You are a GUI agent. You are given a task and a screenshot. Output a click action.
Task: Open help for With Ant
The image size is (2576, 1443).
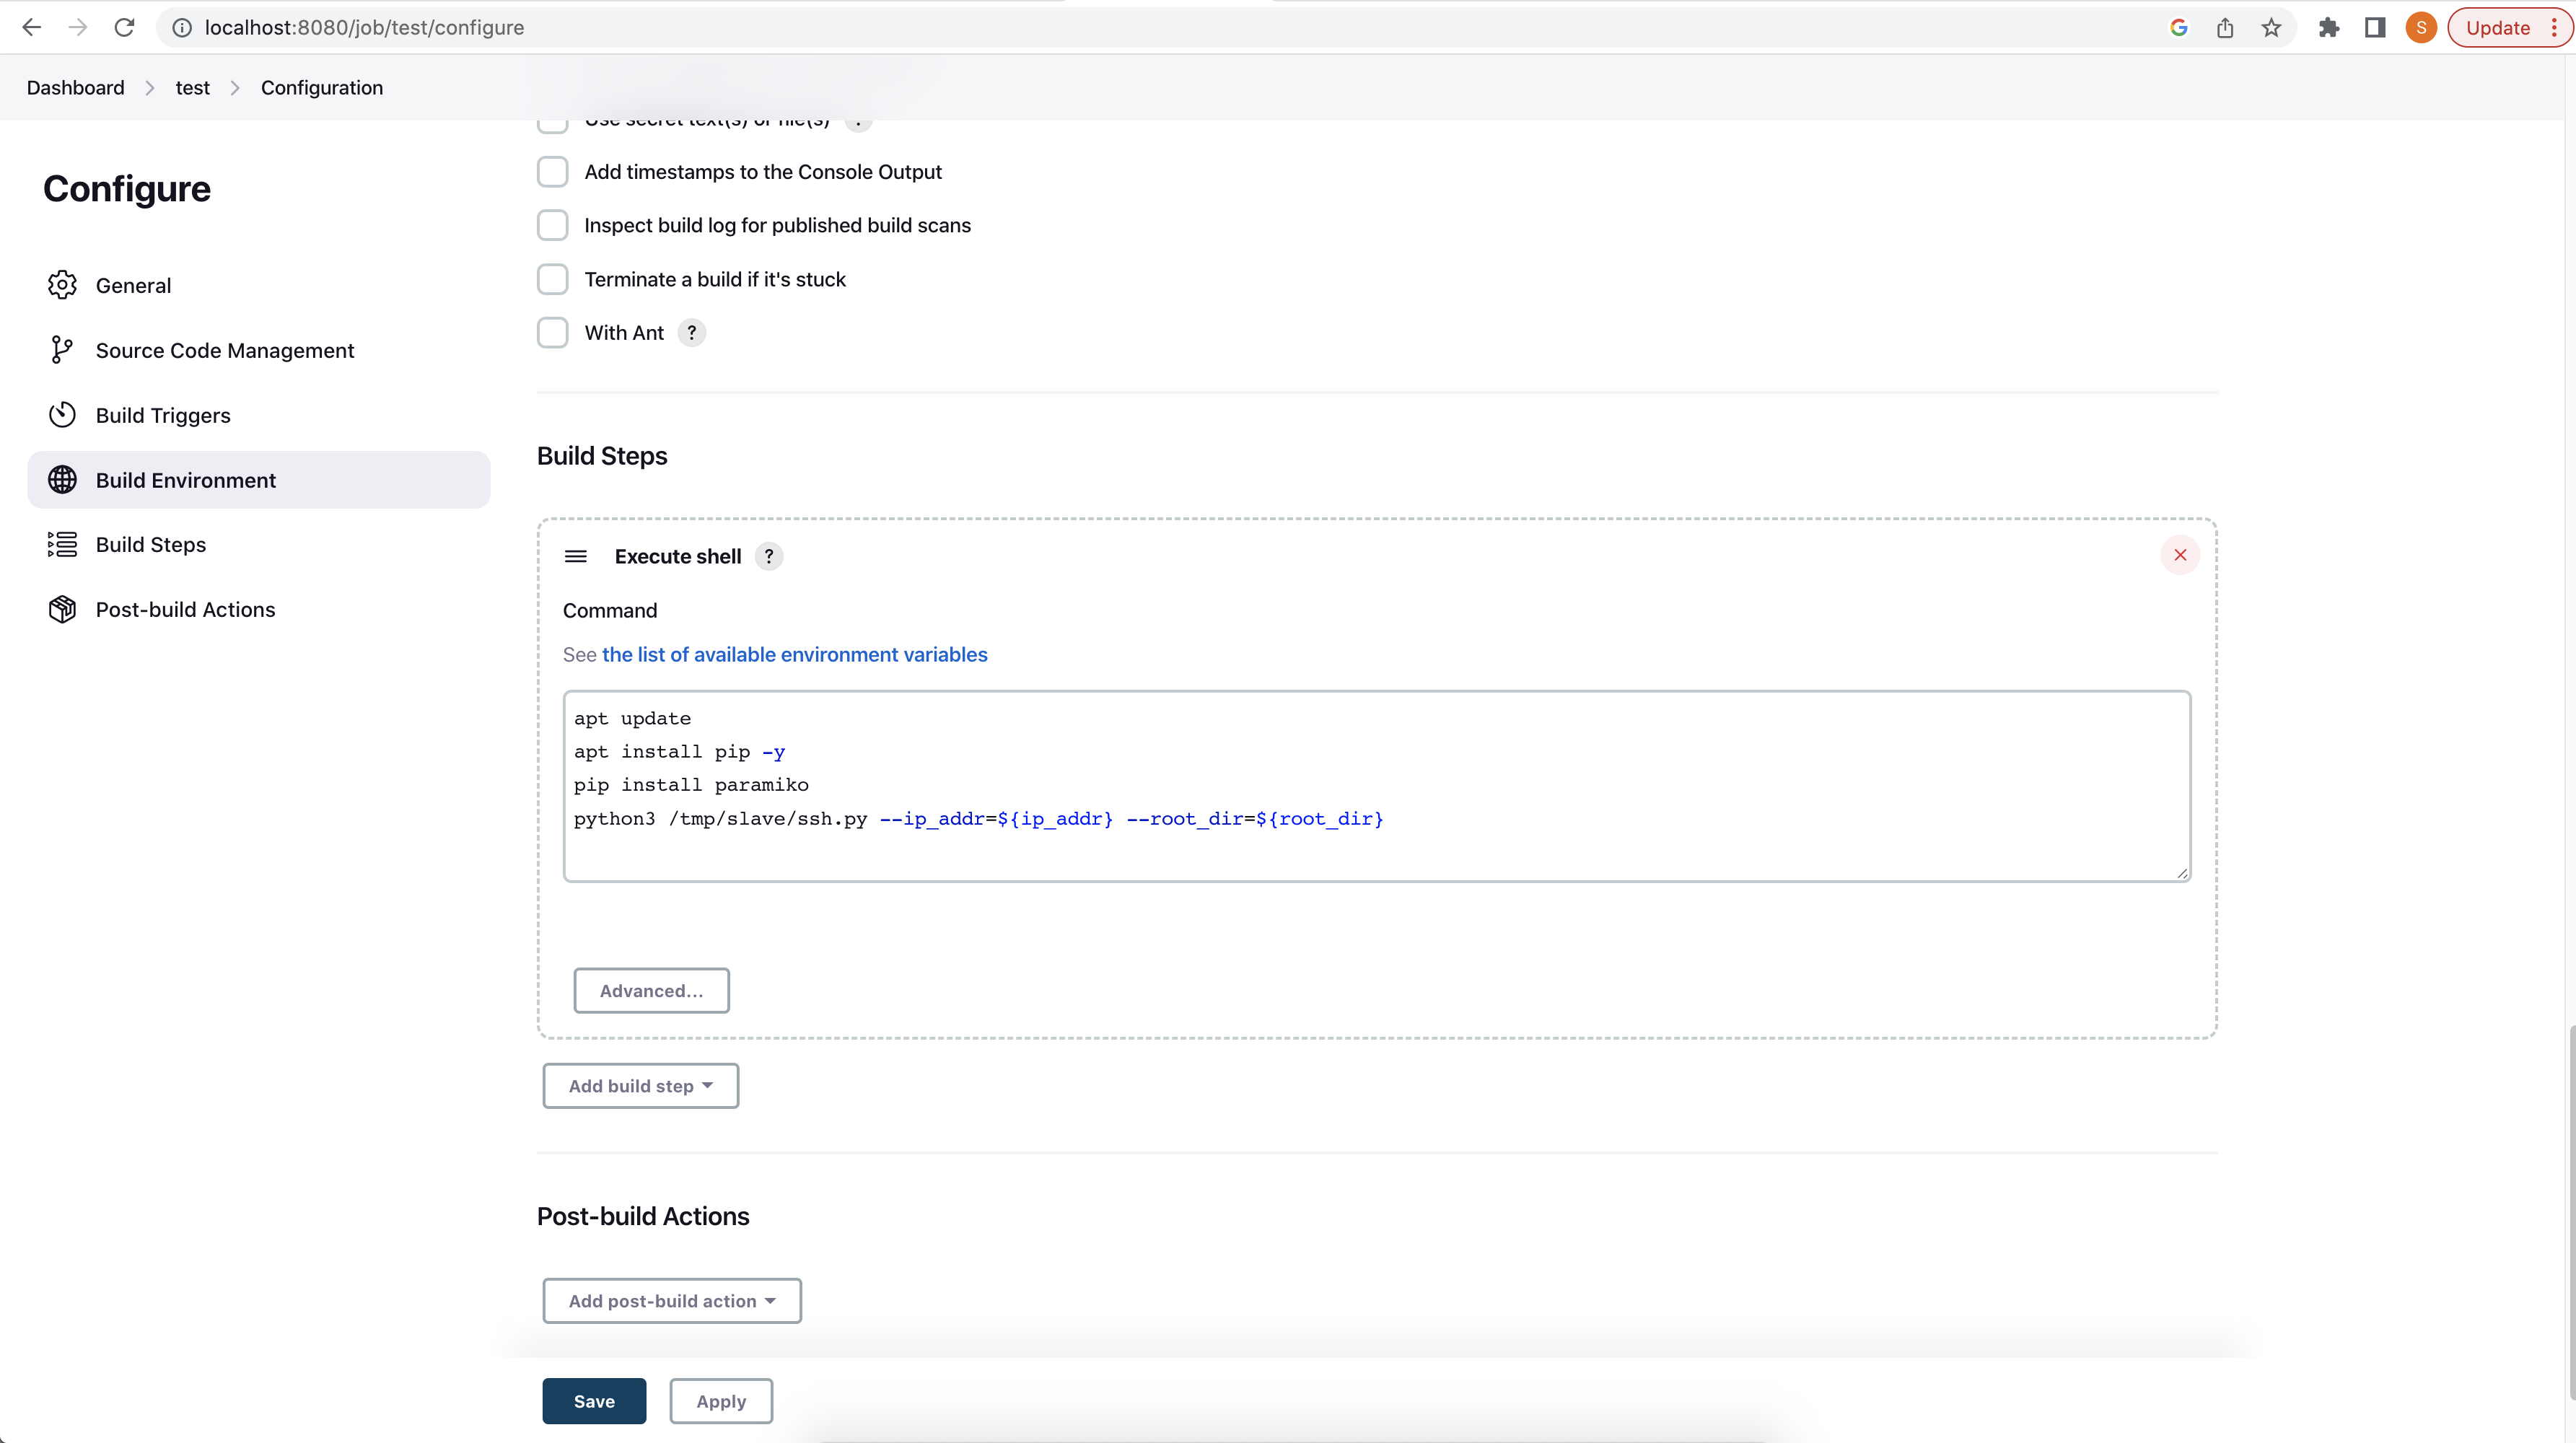point(692,332)
